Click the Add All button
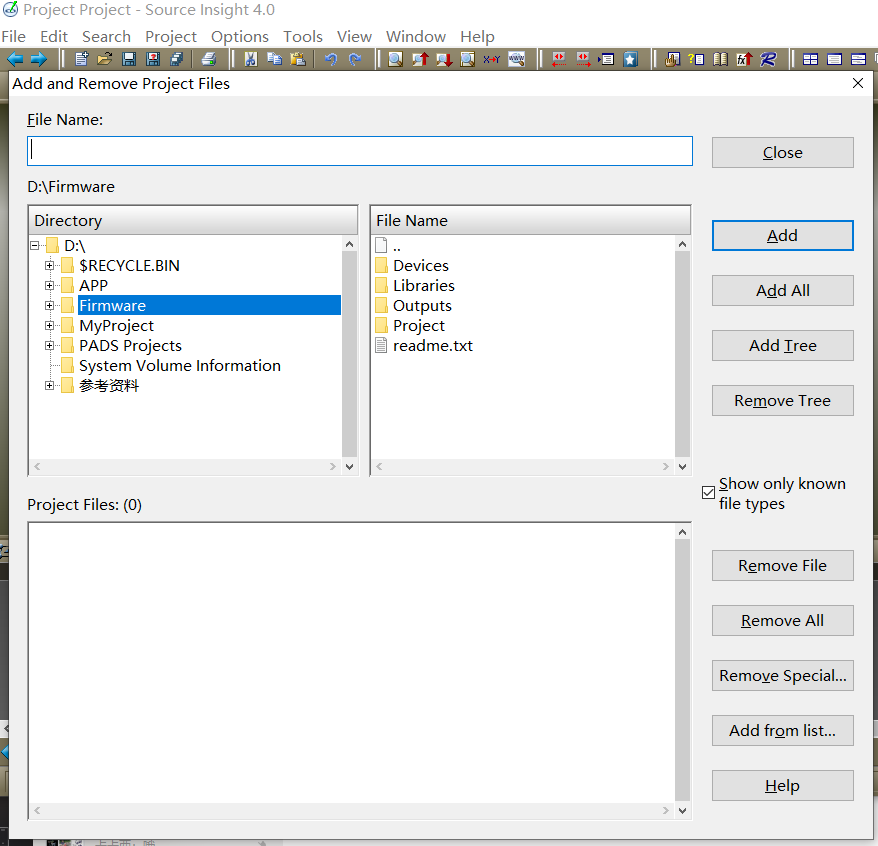 click(782, 290)
